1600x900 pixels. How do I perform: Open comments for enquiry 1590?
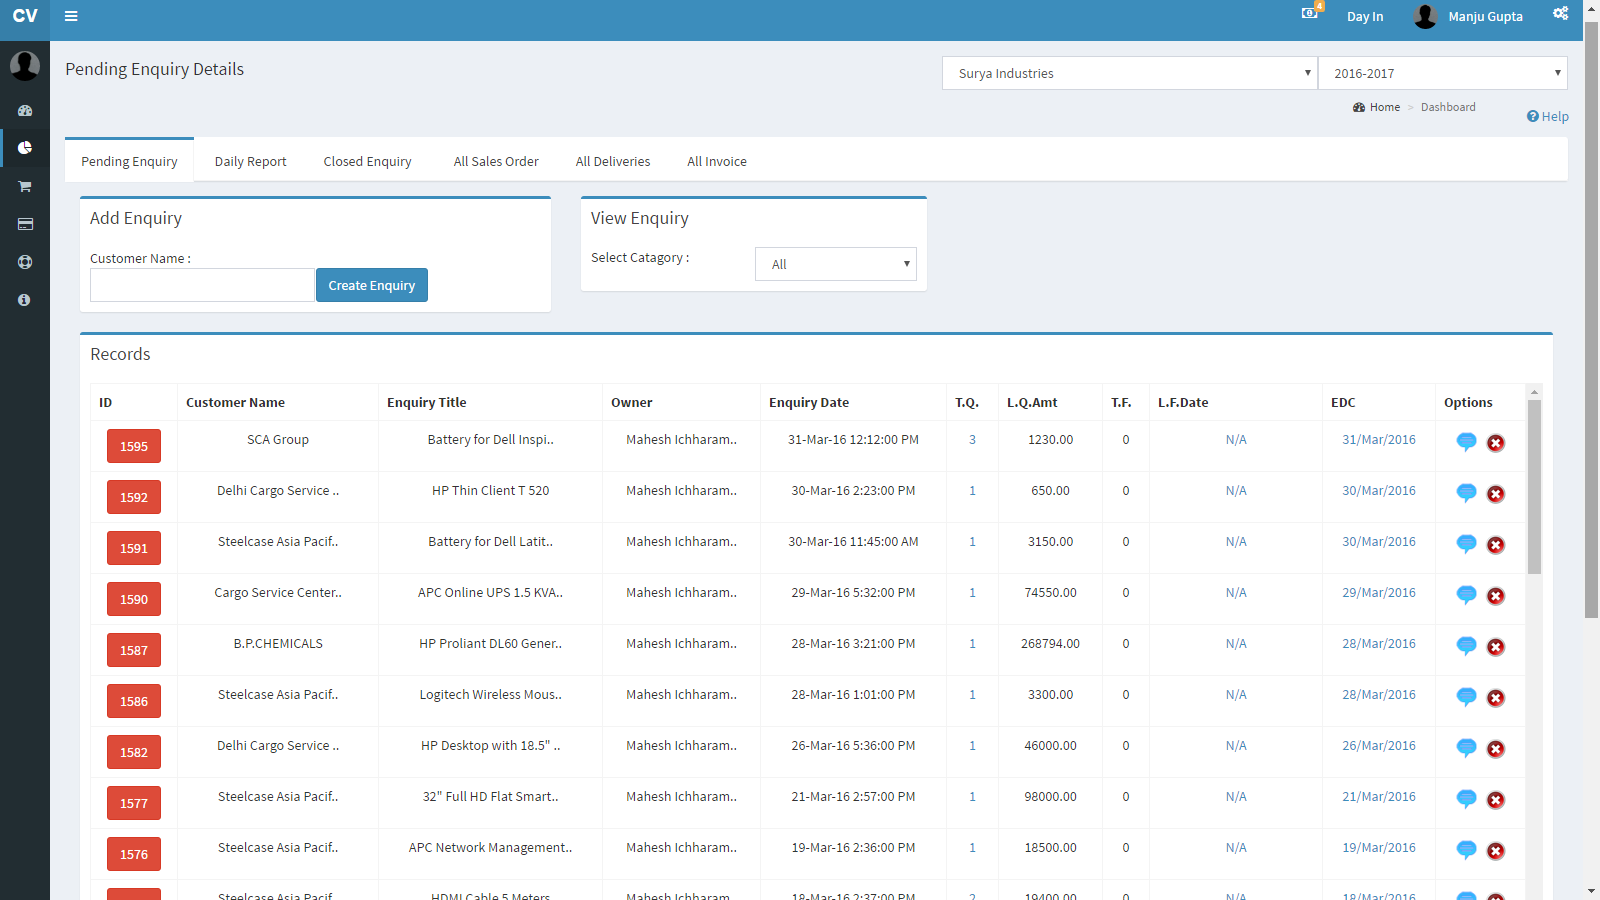(x=1466, y=594)
